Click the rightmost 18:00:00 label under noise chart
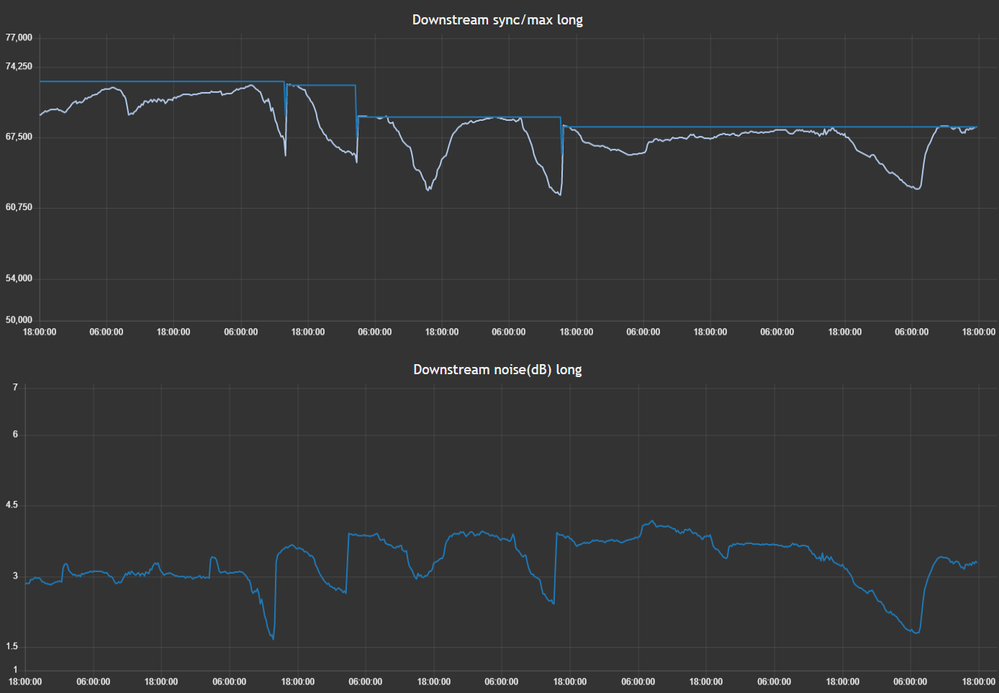The height and width of the screenshot is (693, 999). point(977,682)
